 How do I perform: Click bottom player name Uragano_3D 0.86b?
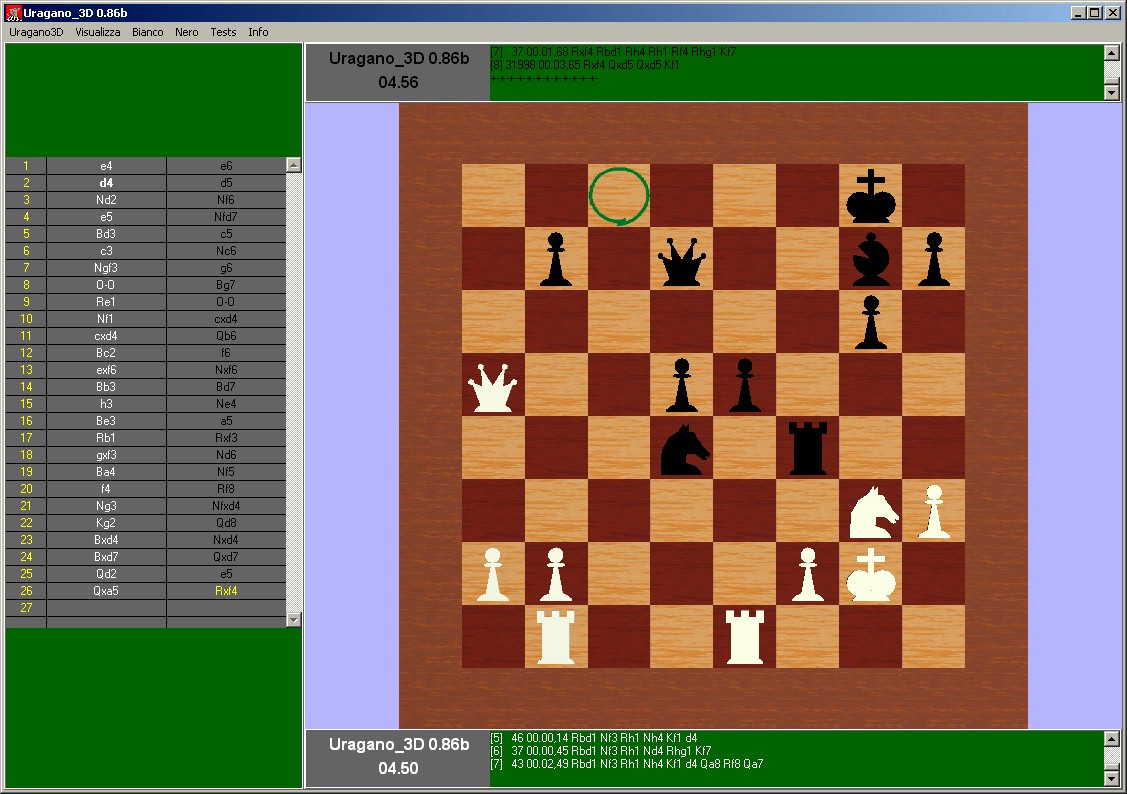pos(398,745)
